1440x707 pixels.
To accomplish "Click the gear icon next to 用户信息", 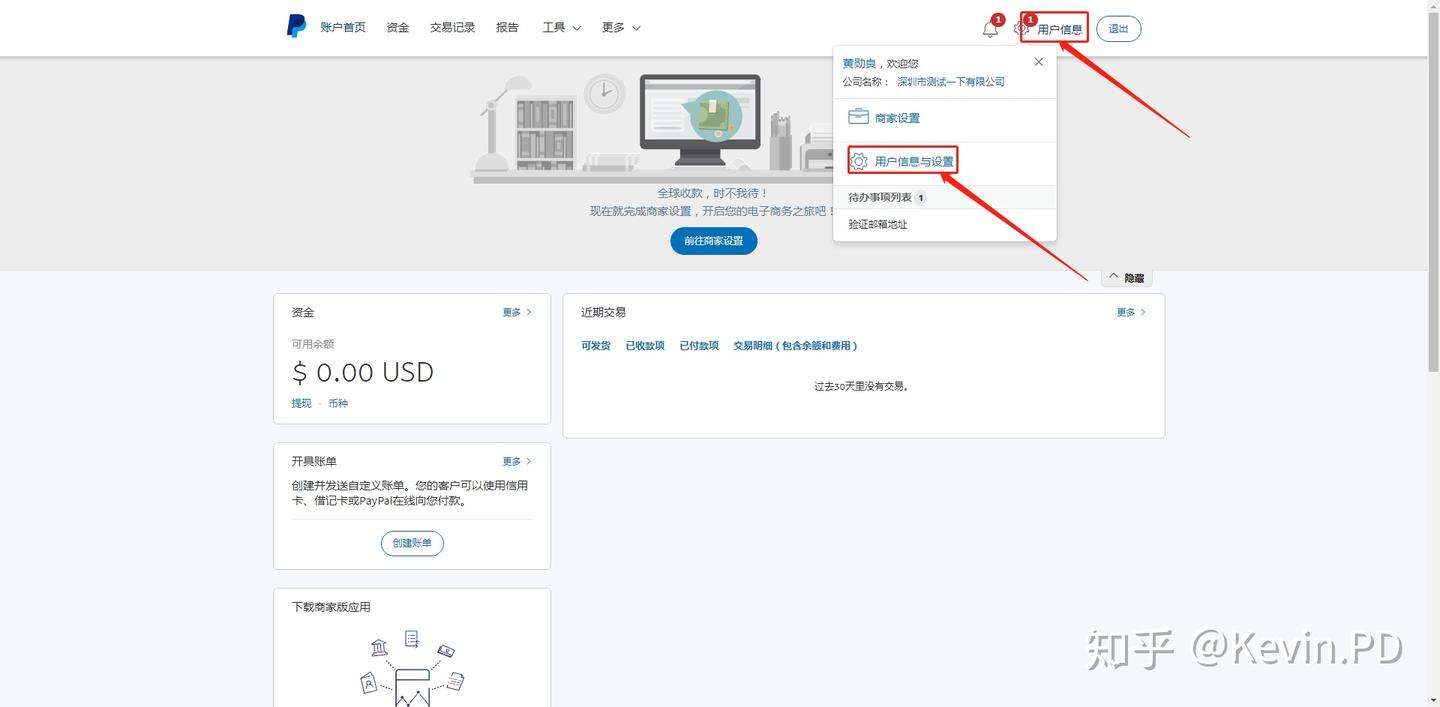I will coord(1020,29).
